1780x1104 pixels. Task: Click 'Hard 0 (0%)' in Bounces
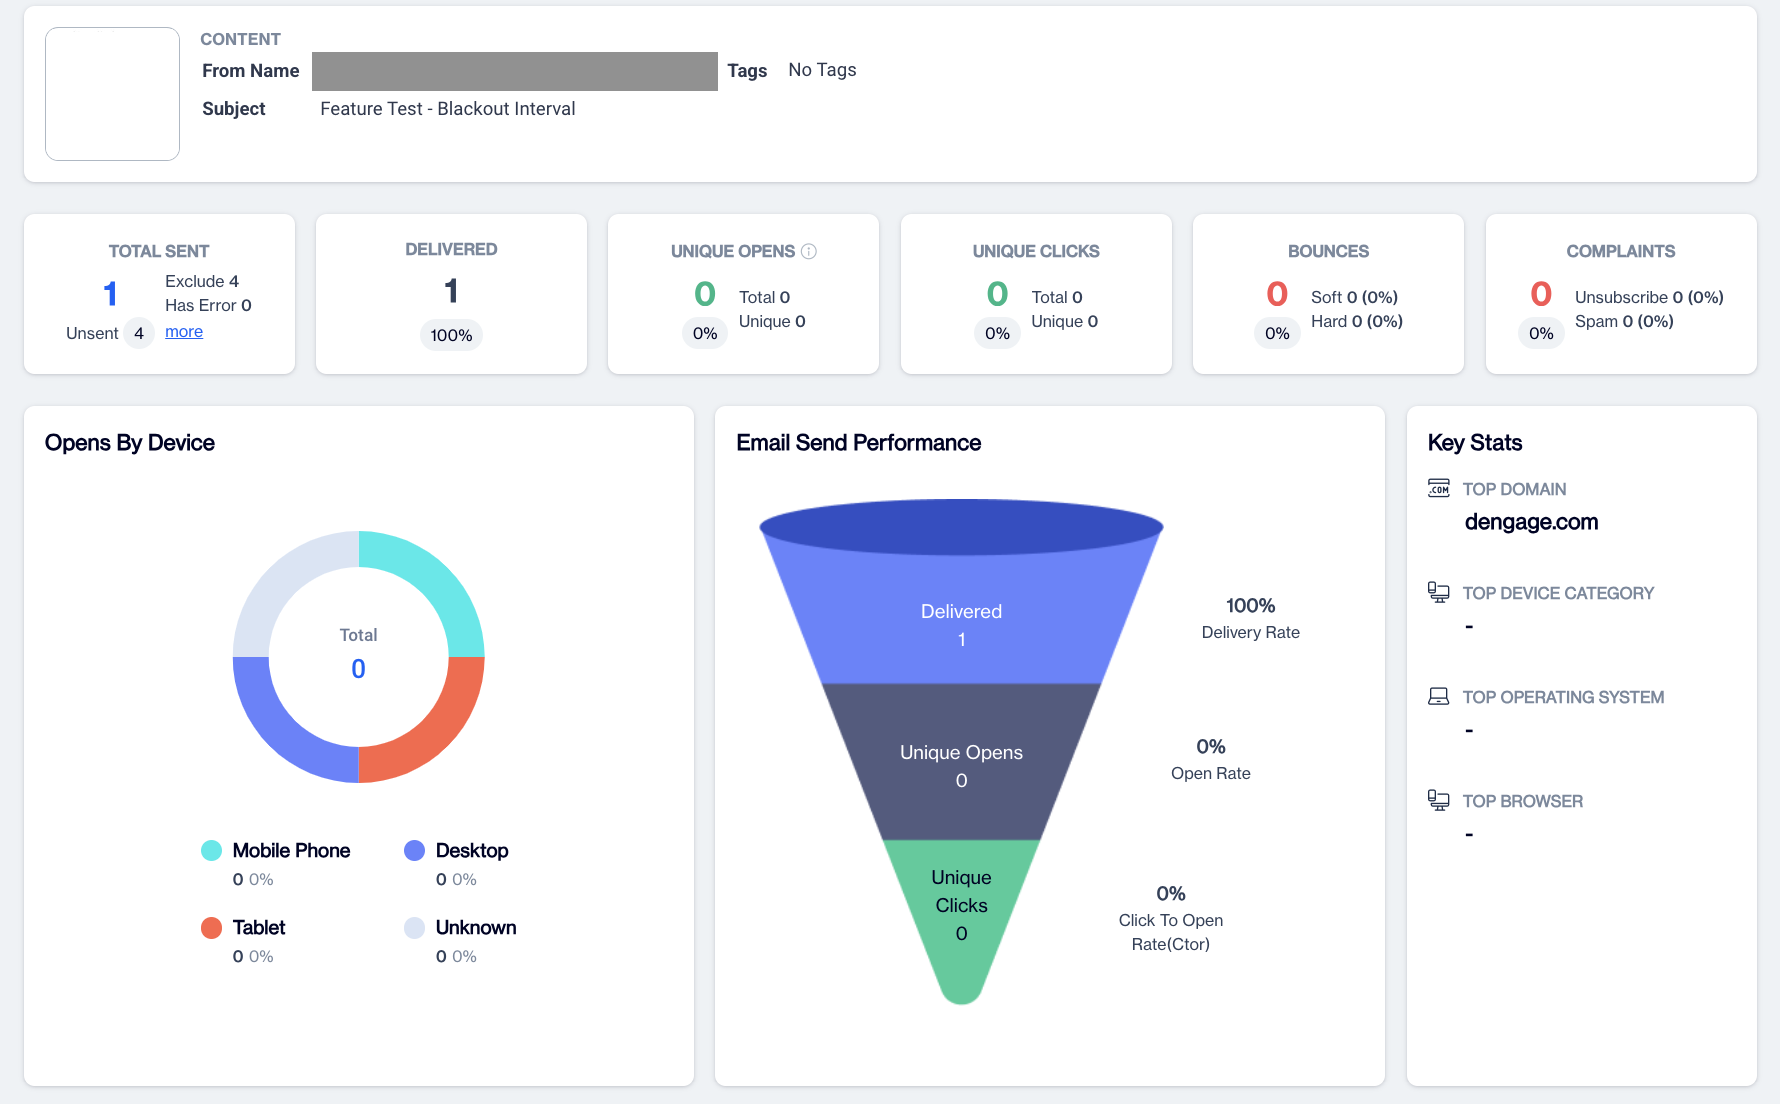click(1357, 321)
